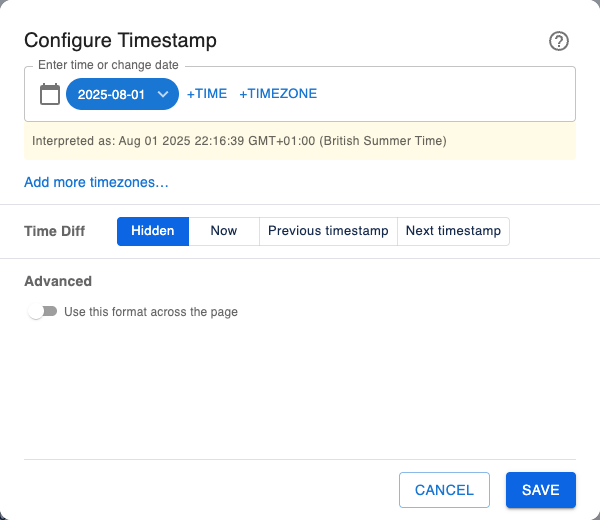600x520 pixels.
Task: Open the help question mark icon
Action: (559, 41)
